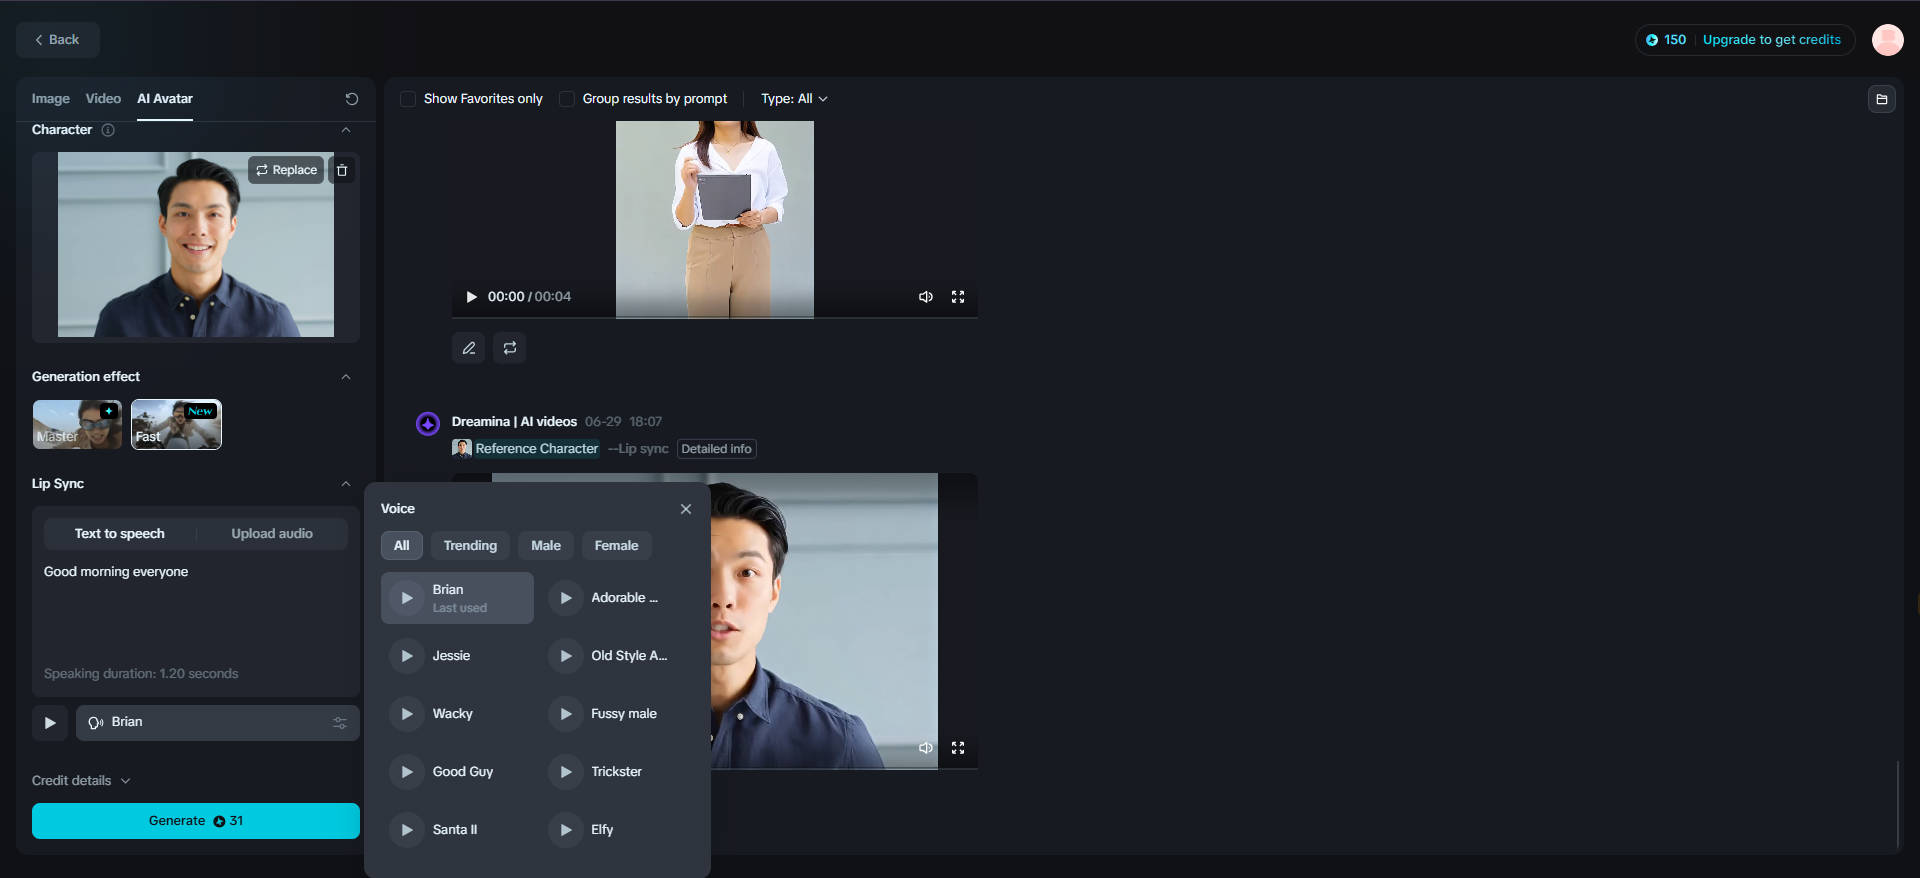Click the edit pencil icon under first video
This screenshot has width=1920, height=878.
(x=469, y=348)
